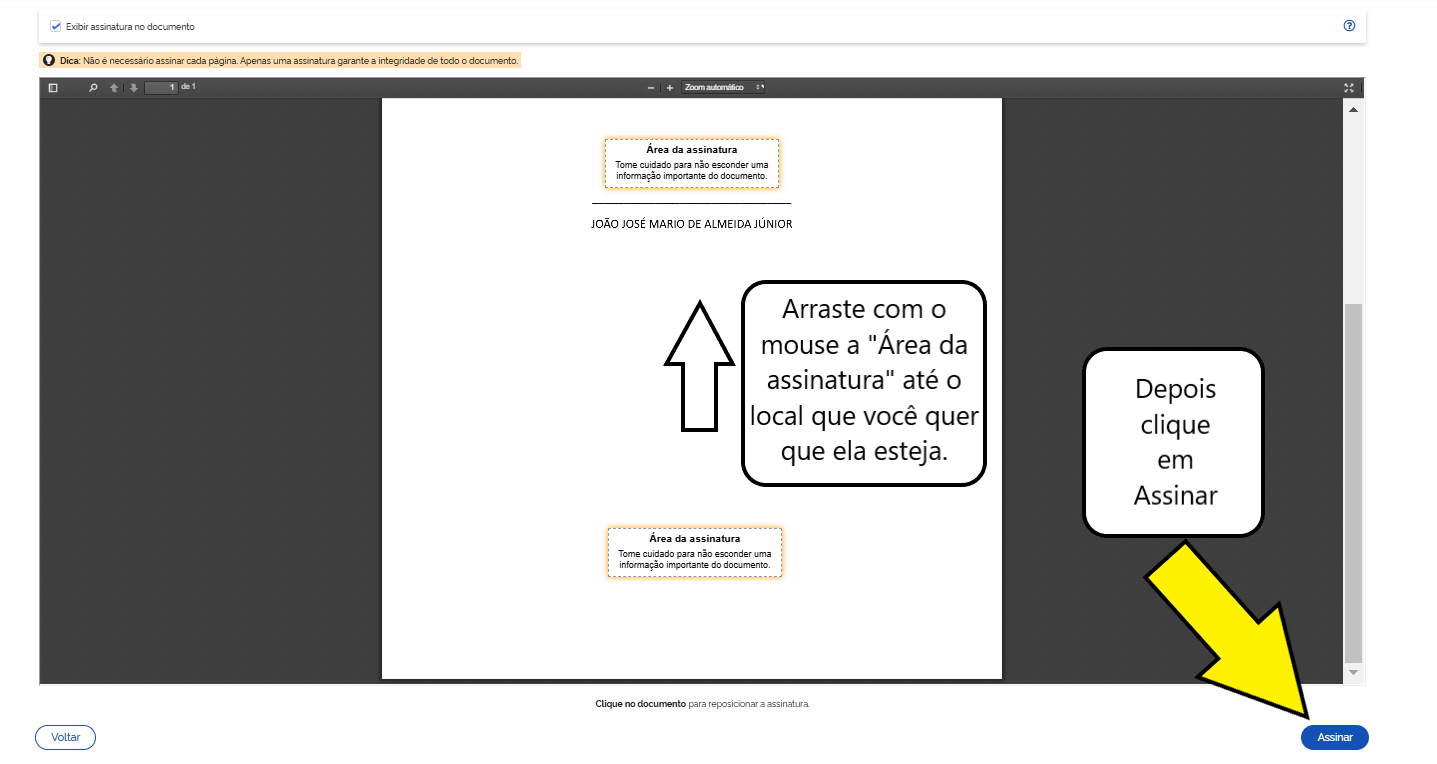The image size is (1437, 764).
Task: Click the signature line above the signer name
Action: point(691,204)
